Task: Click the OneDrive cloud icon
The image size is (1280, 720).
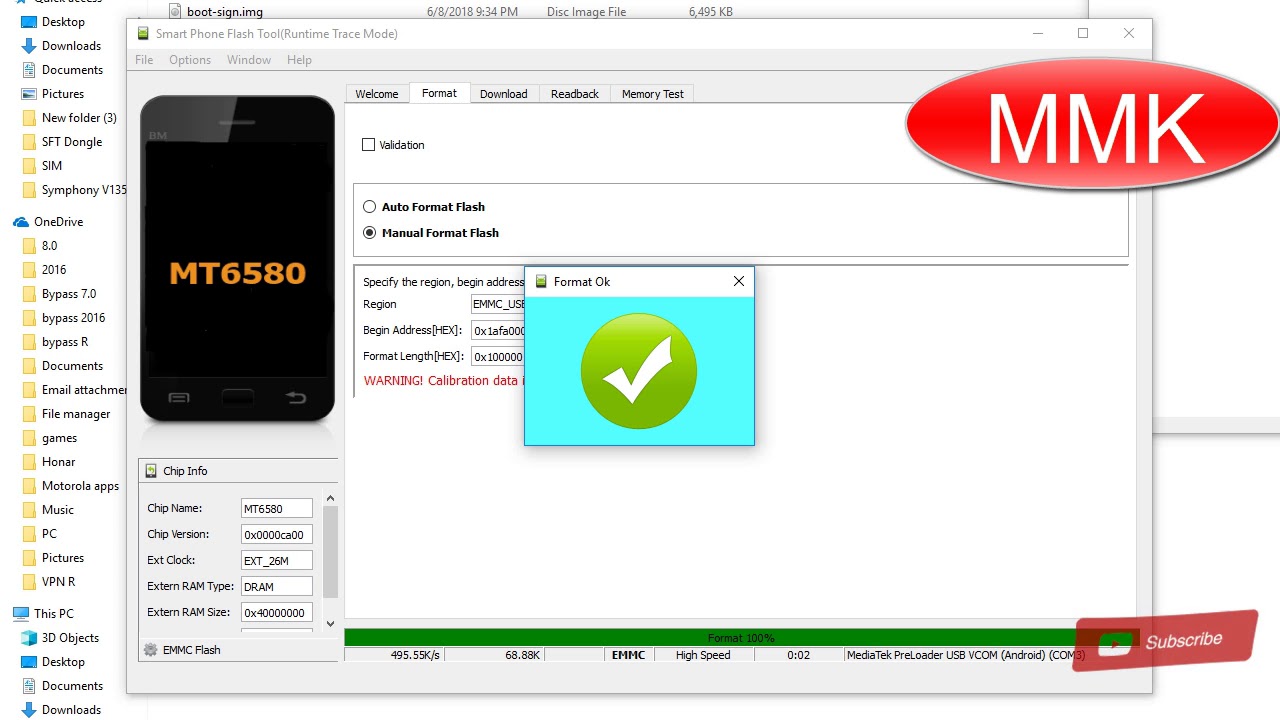Action: coord(21,222)
